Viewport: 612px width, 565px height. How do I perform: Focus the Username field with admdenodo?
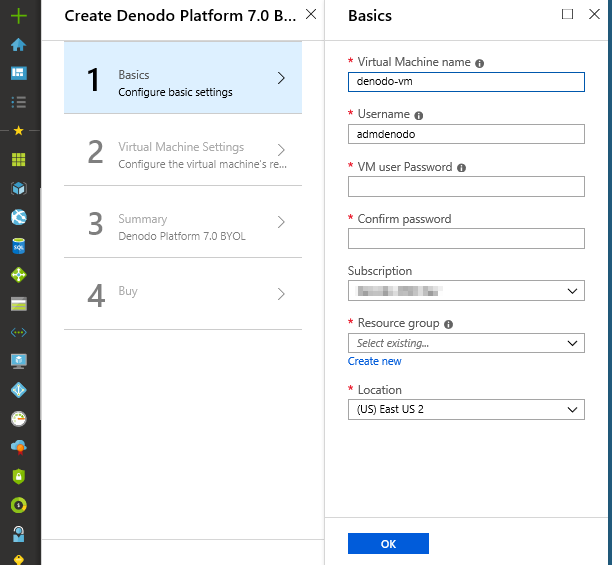tap(466, 134)
